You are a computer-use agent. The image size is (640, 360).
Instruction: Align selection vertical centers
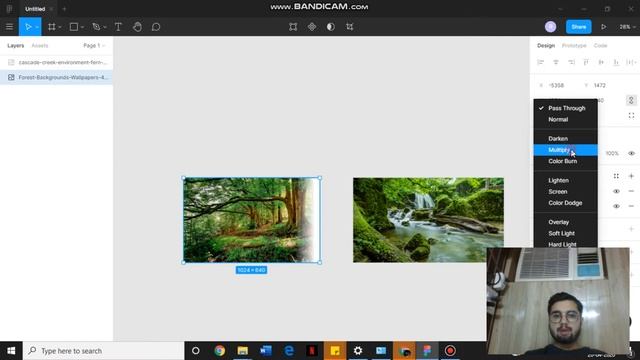pyautogui.click(x=601, y=62)
